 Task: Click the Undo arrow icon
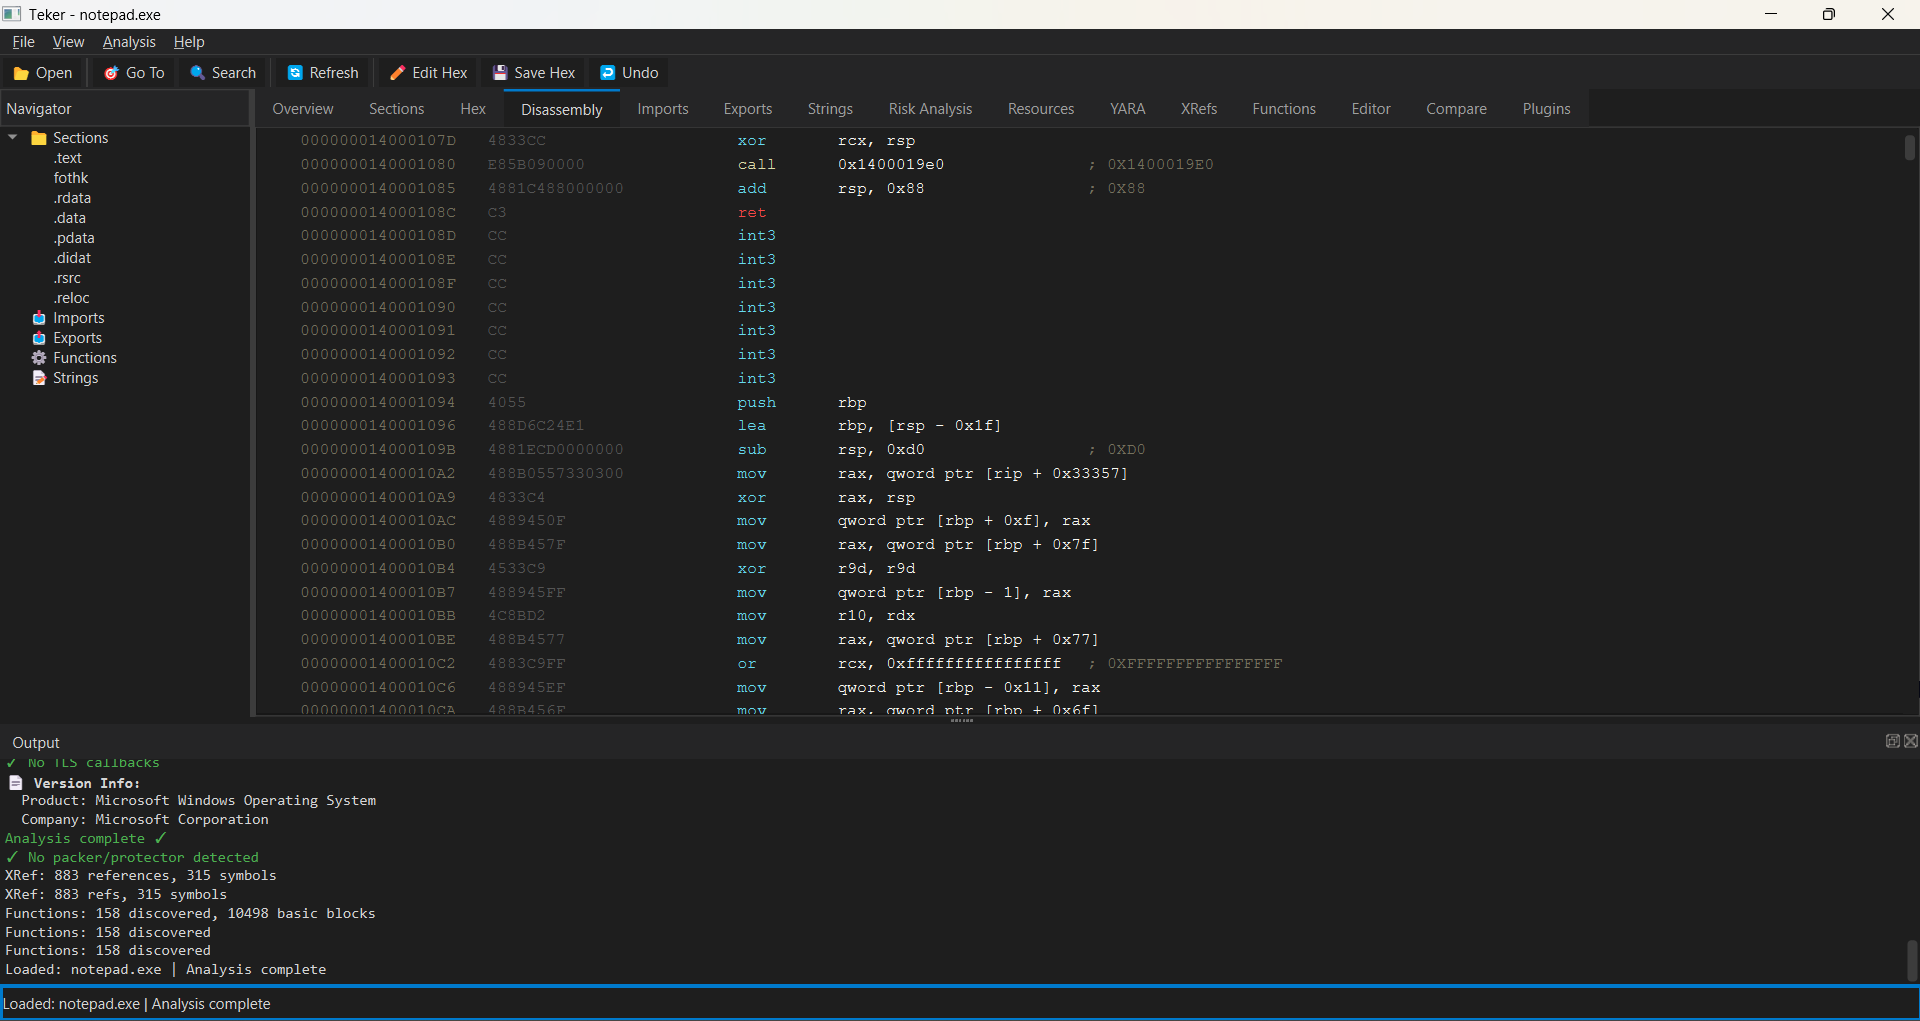(607, 73)
